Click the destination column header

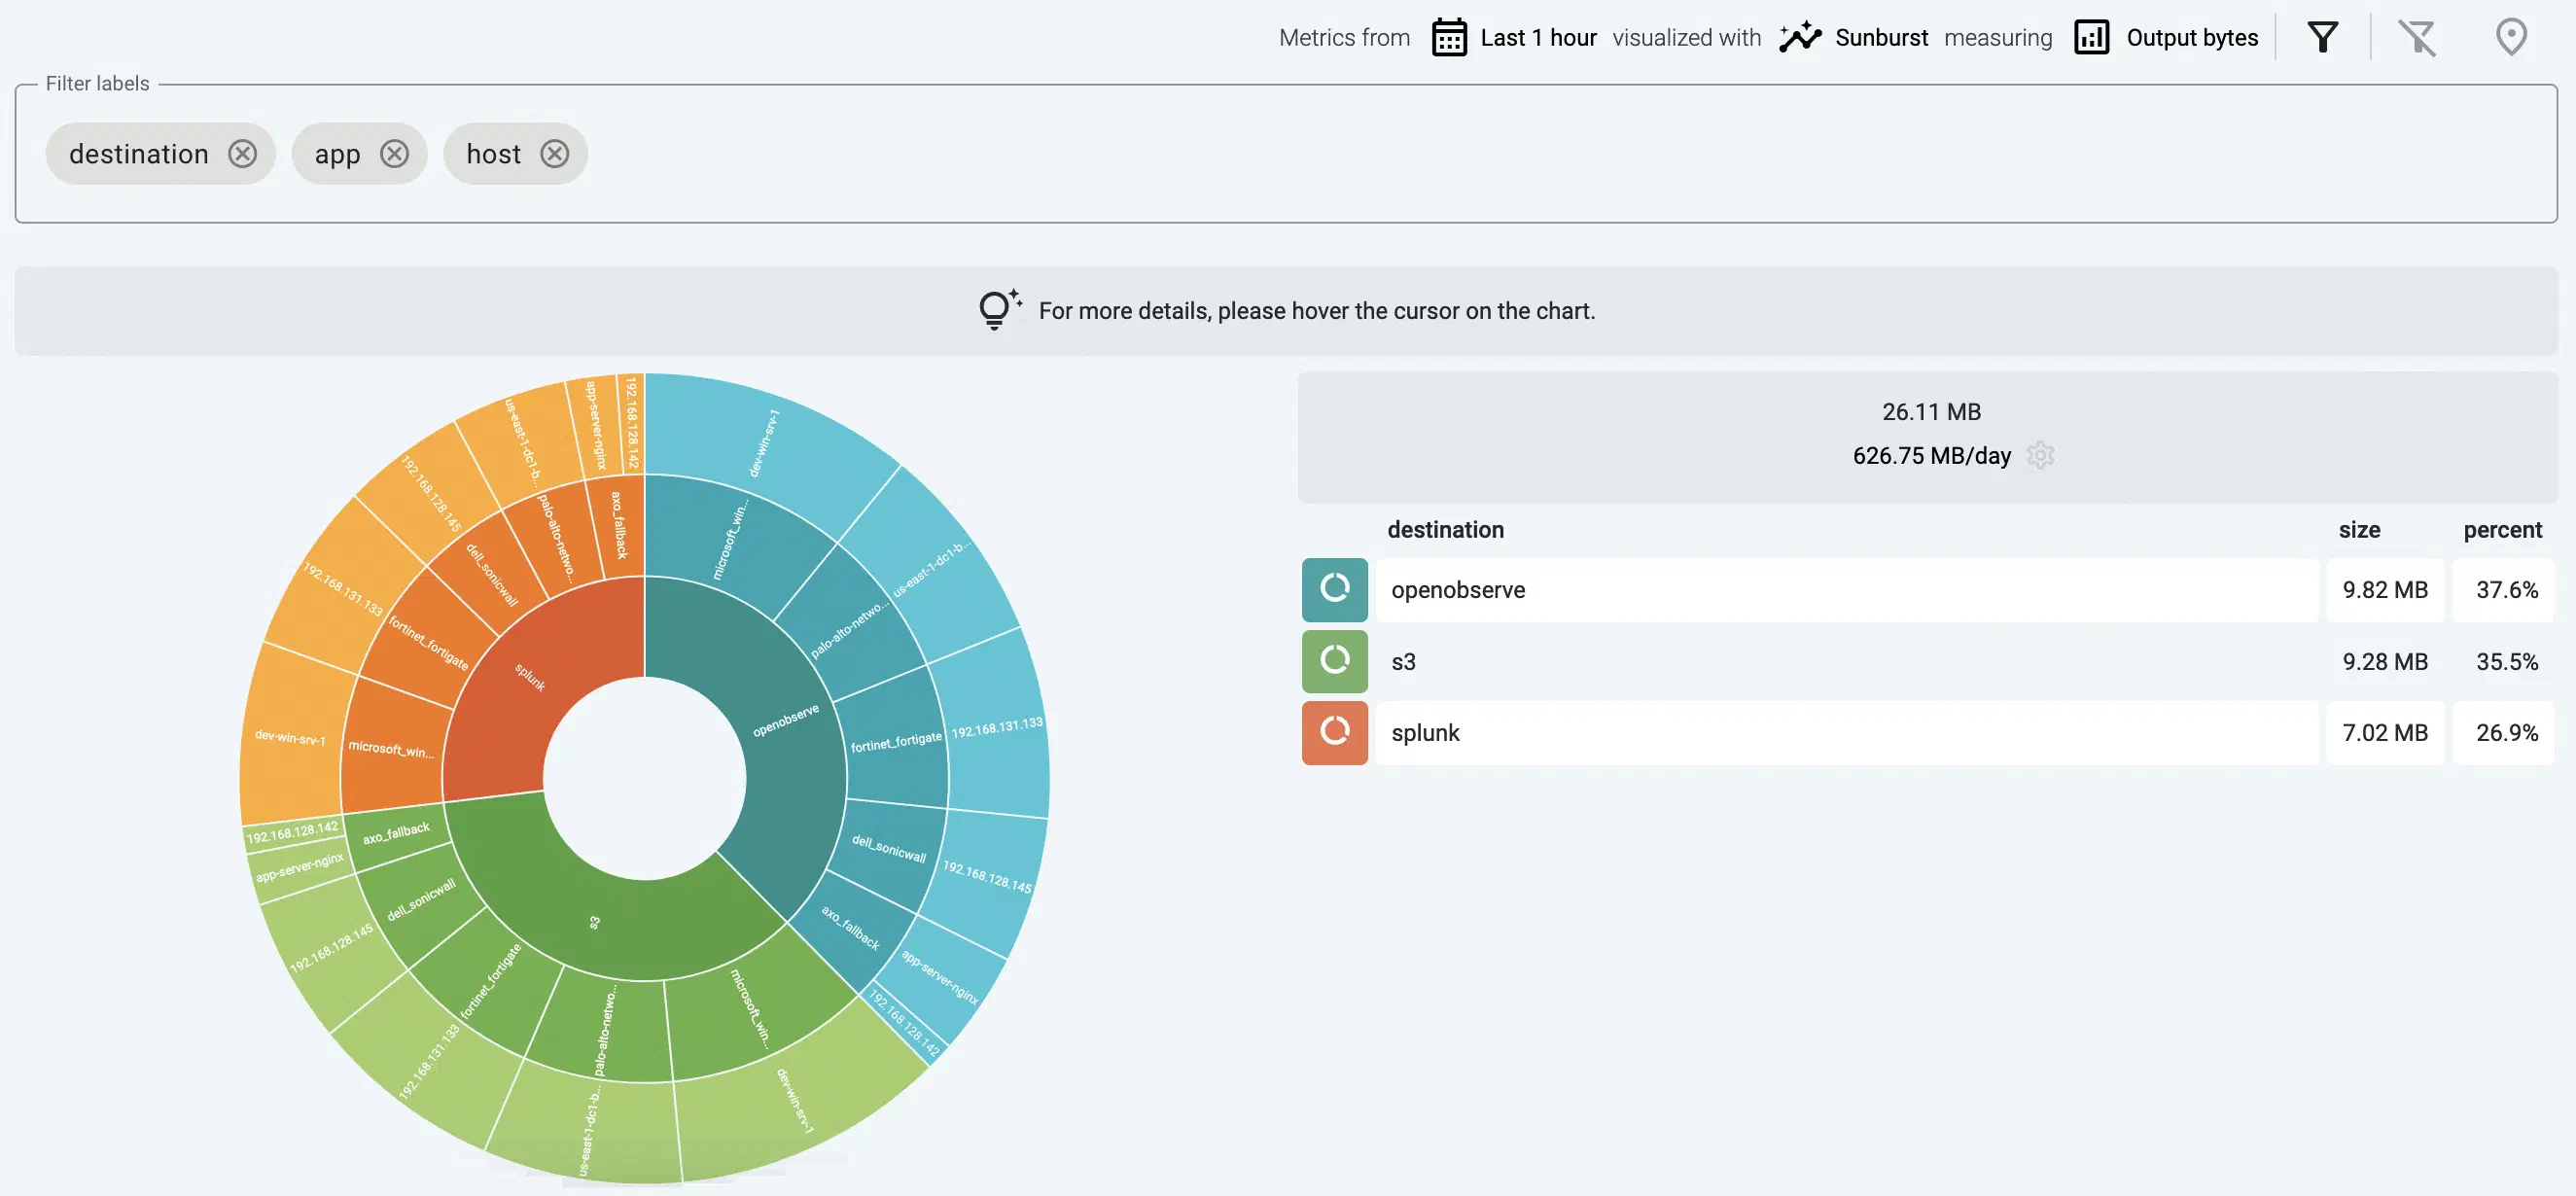click(x=1445, y=529)
